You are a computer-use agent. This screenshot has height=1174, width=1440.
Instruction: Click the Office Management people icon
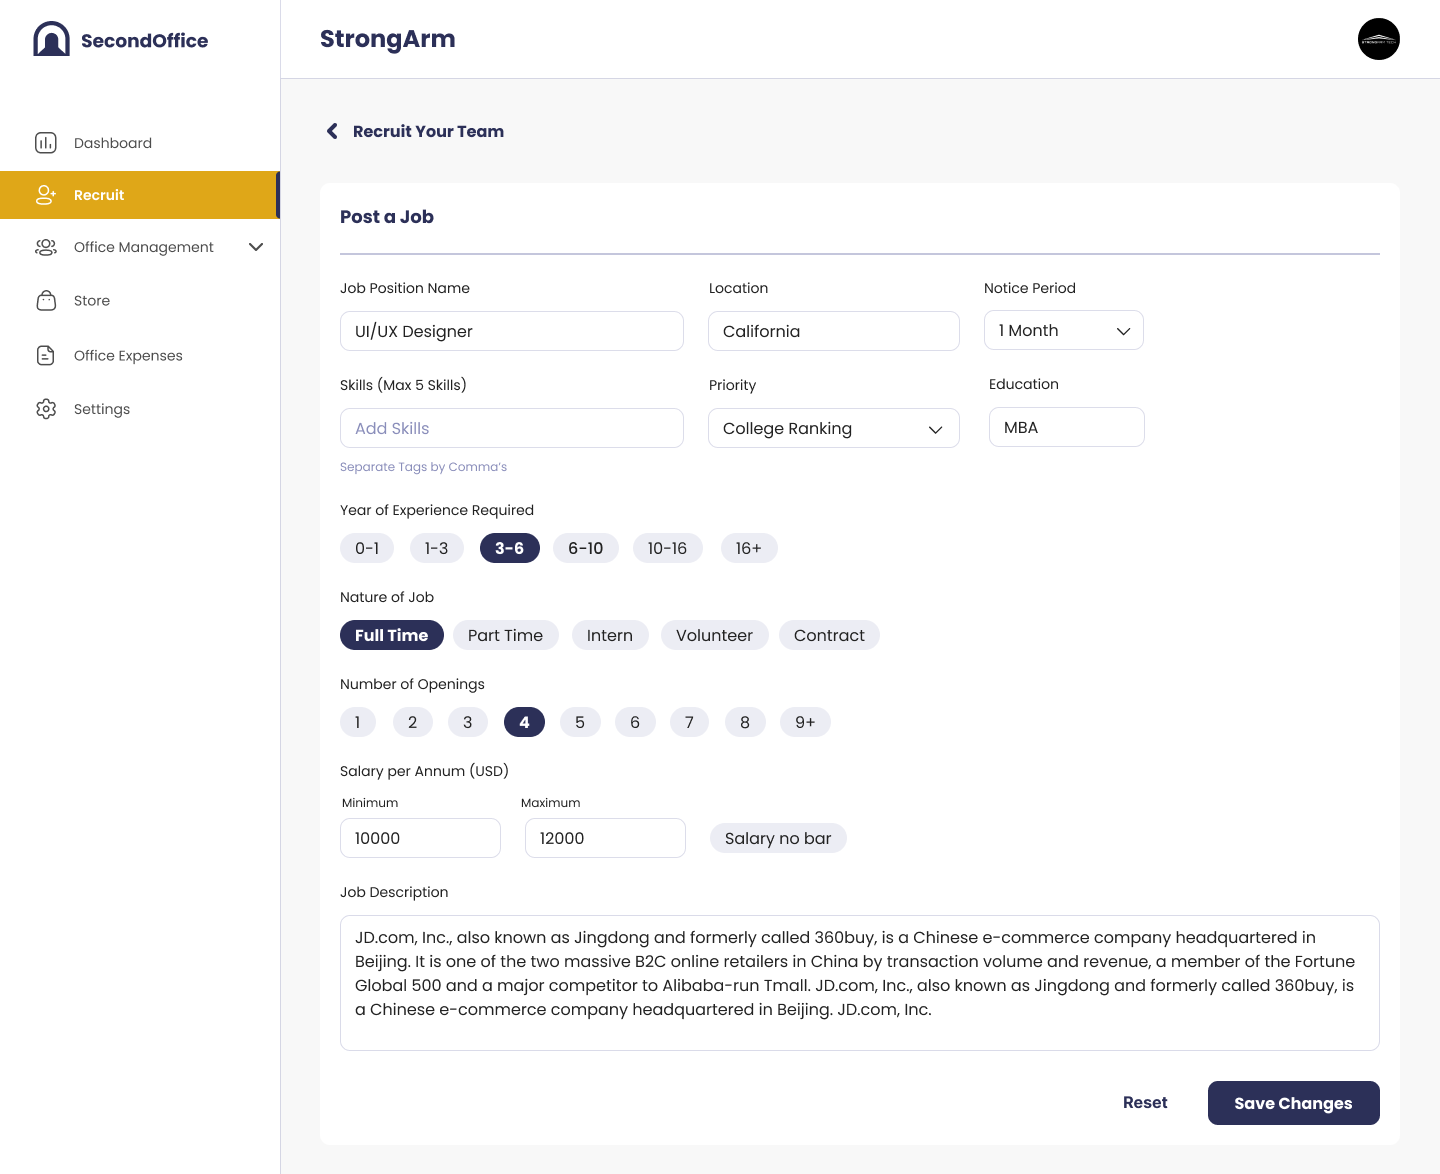point(46,247)
